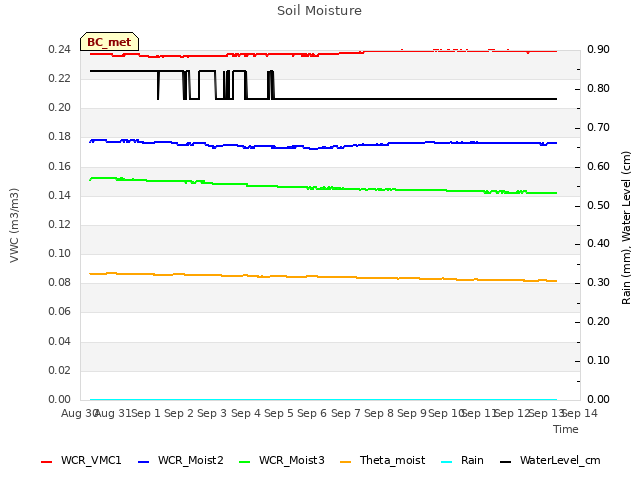This screenshot has width=640, height=480.
Task: Click the Sep 14 x-axis tick label
Action: point(580,413)
